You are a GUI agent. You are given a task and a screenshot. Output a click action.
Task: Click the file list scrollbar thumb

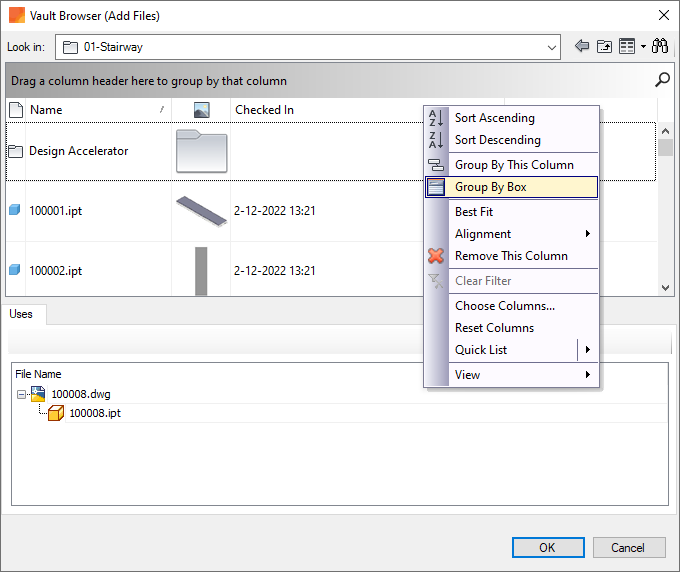click(665, 147)
